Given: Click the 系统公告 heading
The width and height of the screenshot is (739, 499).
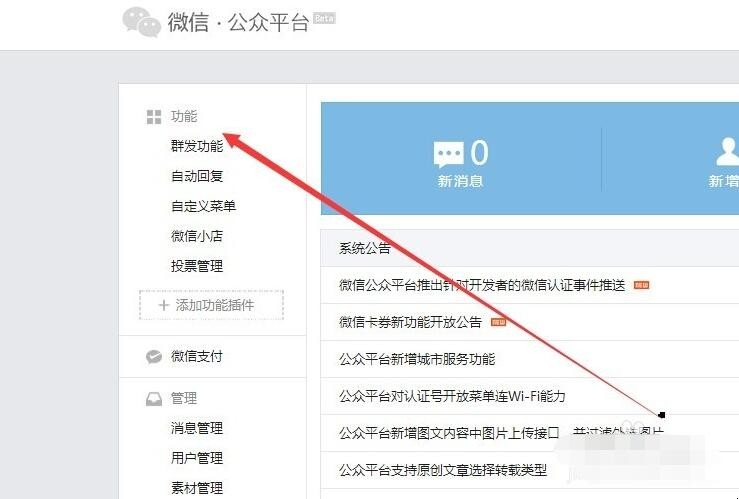Looking at the screenshot, I should coord(365,248).
